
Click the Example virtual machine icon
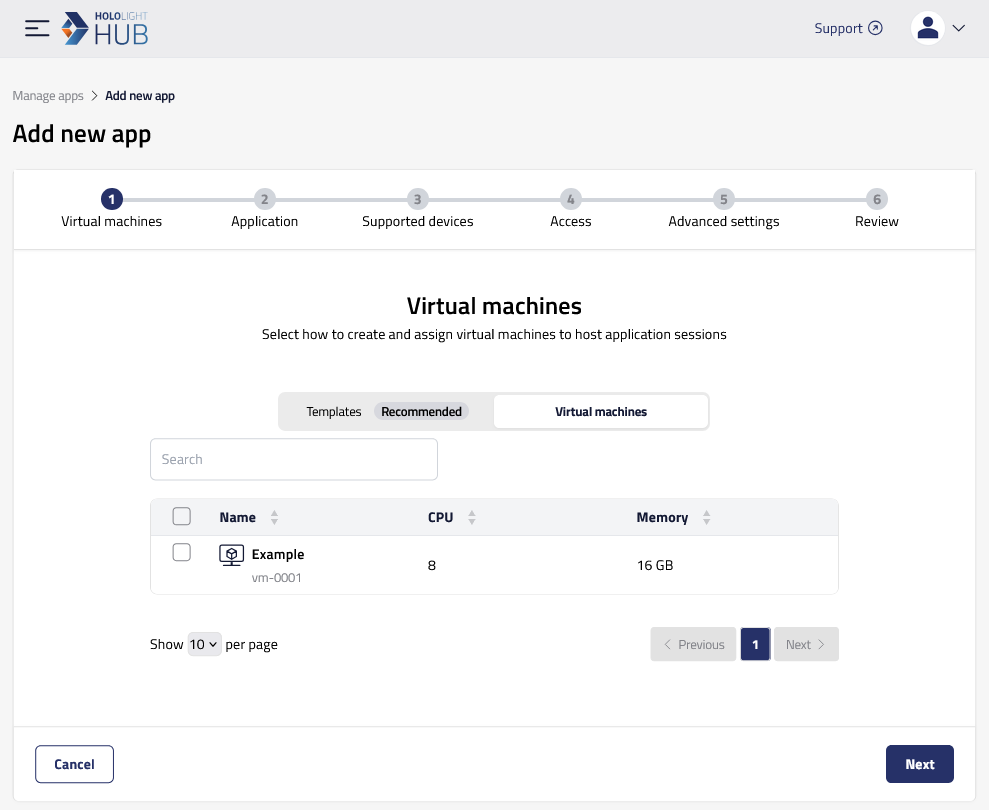[231, 555]
